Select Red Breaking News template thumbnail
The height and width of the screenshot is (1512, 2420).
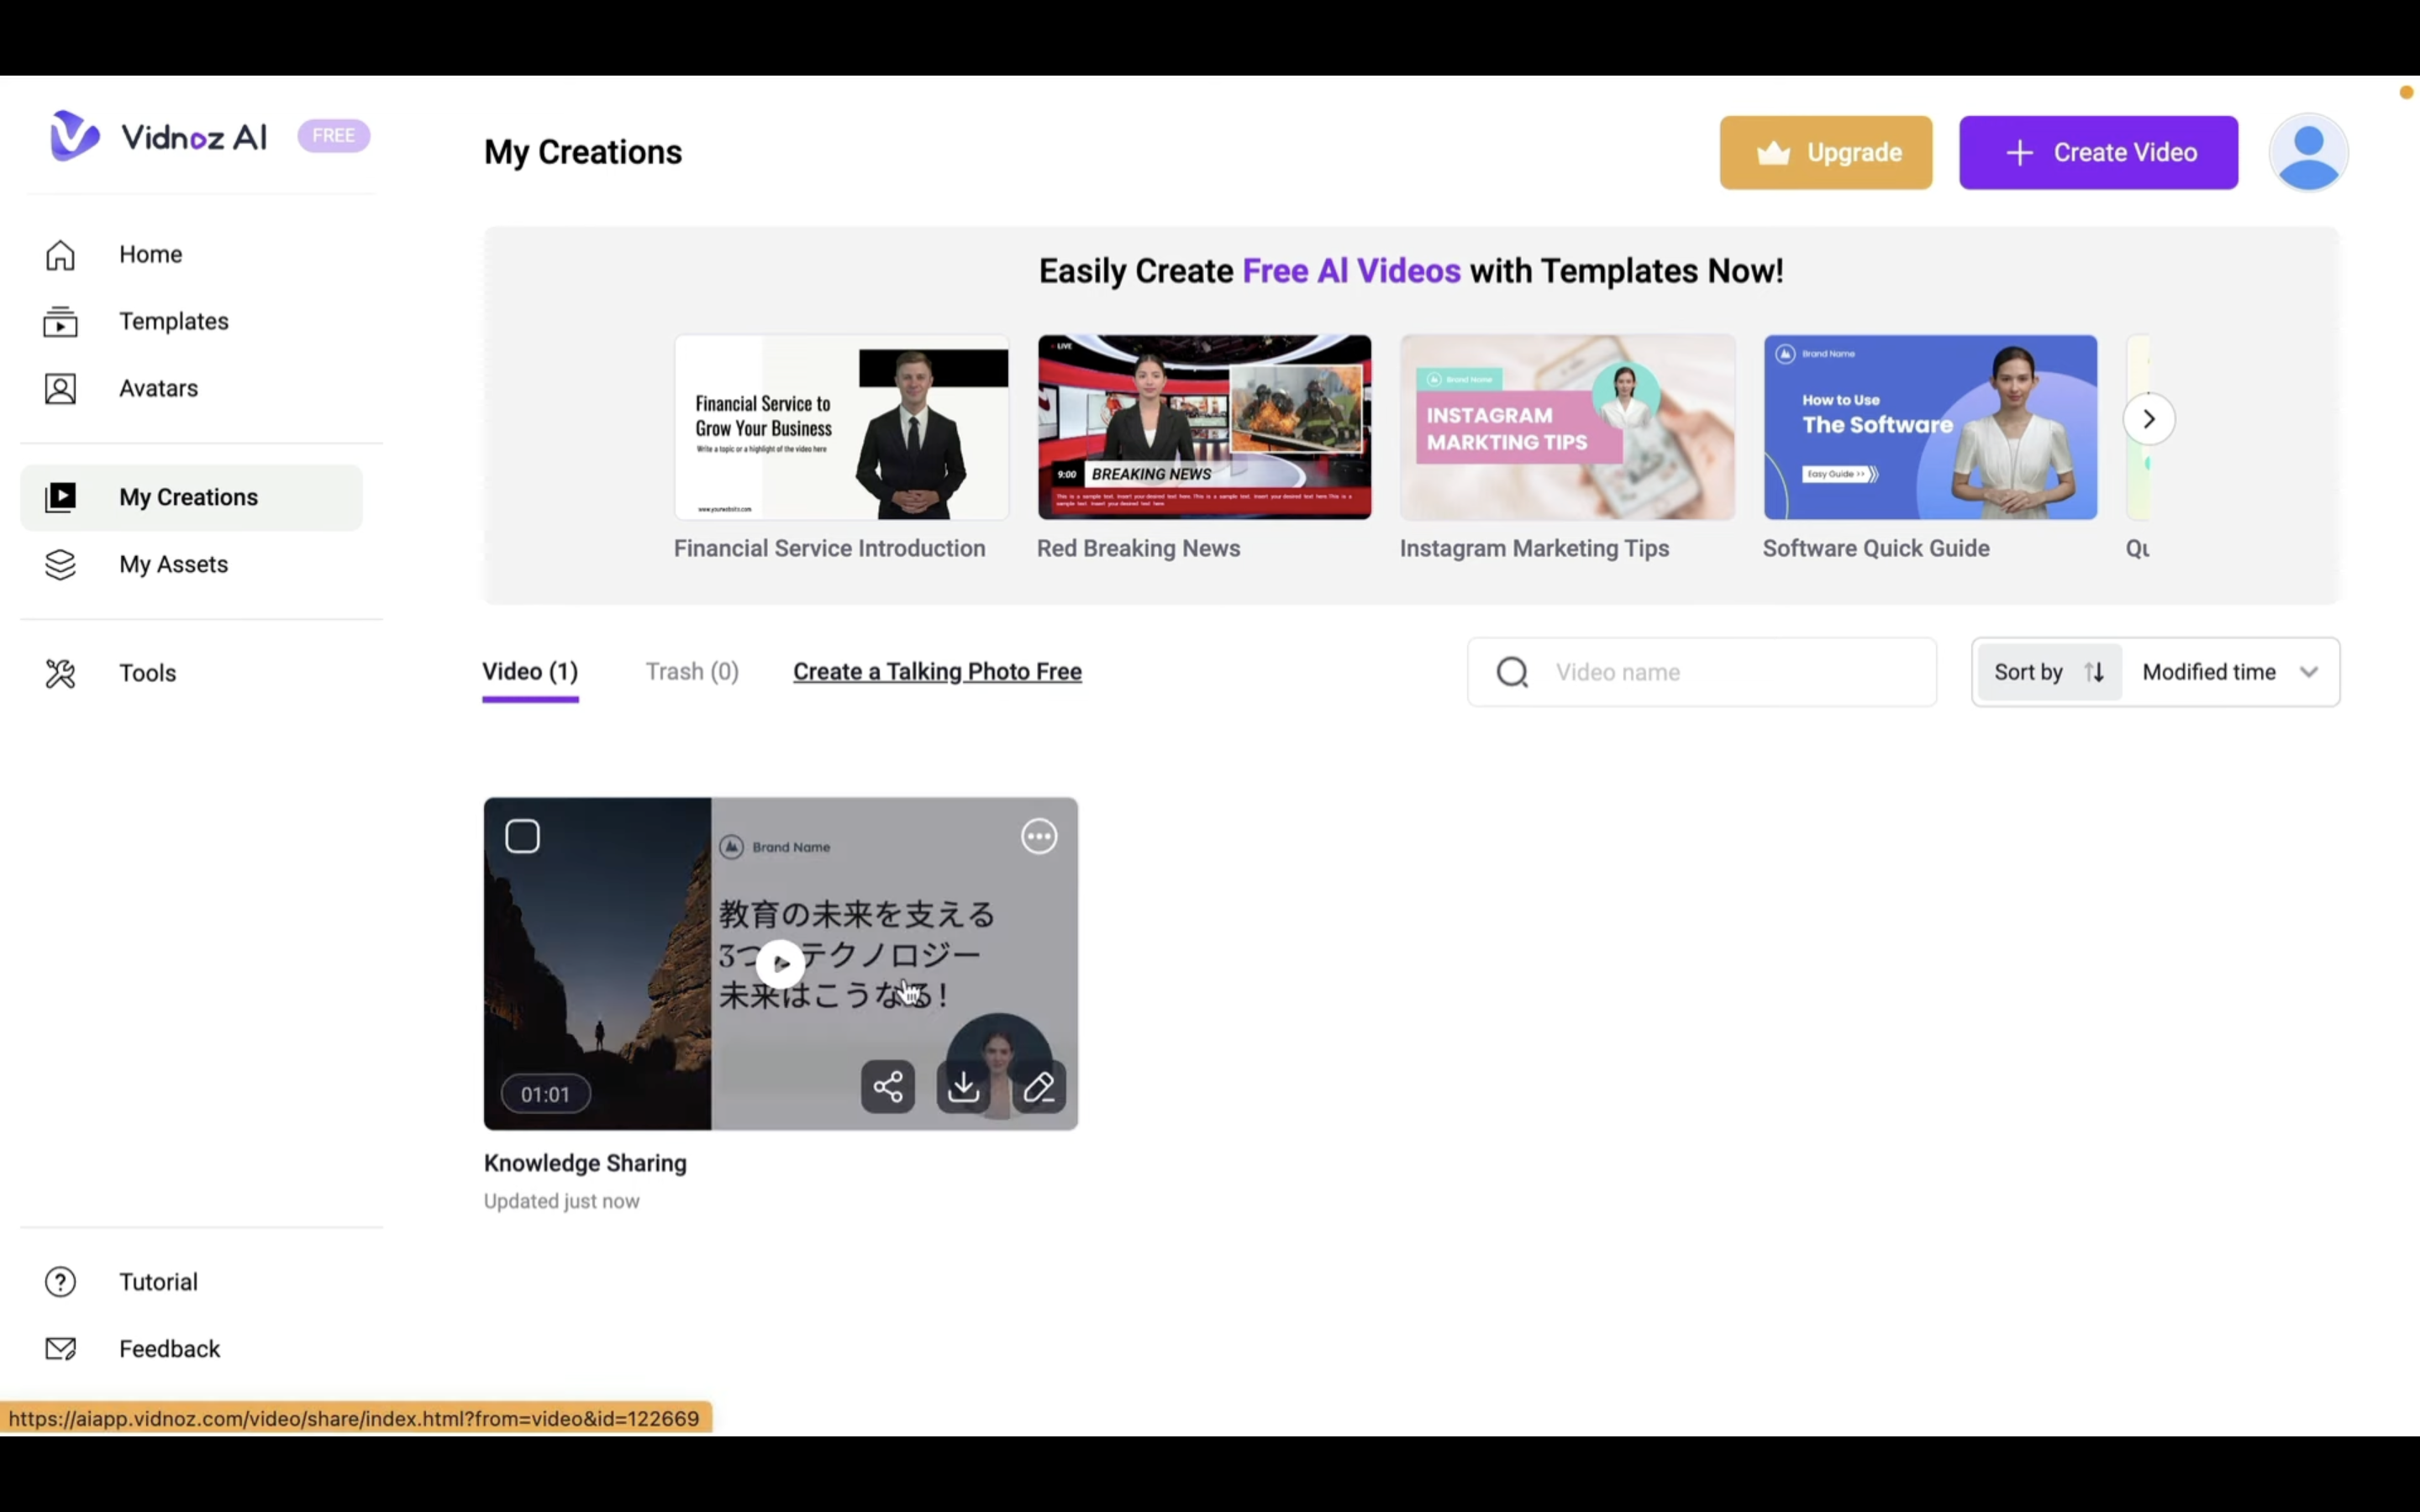pyautogui.click(x=1204, y=427)
